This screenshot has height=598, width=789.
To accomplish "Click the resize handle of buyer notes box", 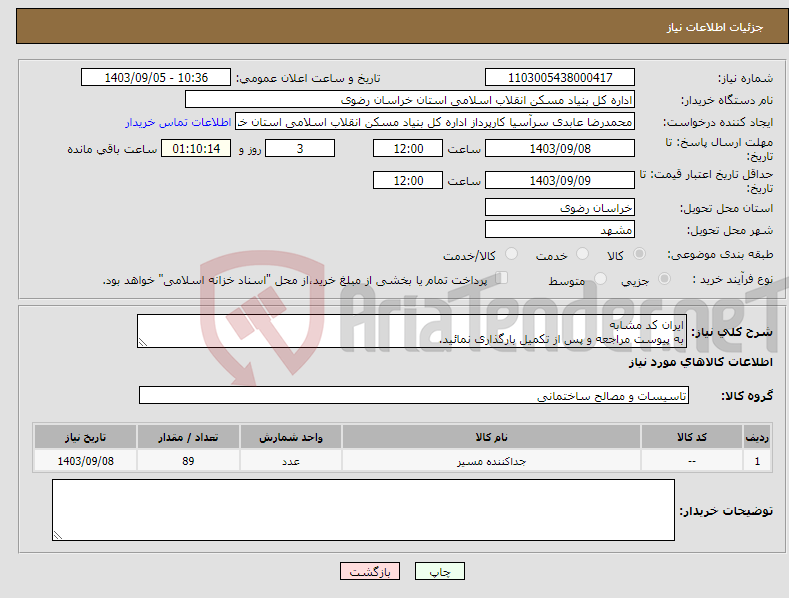I will point(58,535).
